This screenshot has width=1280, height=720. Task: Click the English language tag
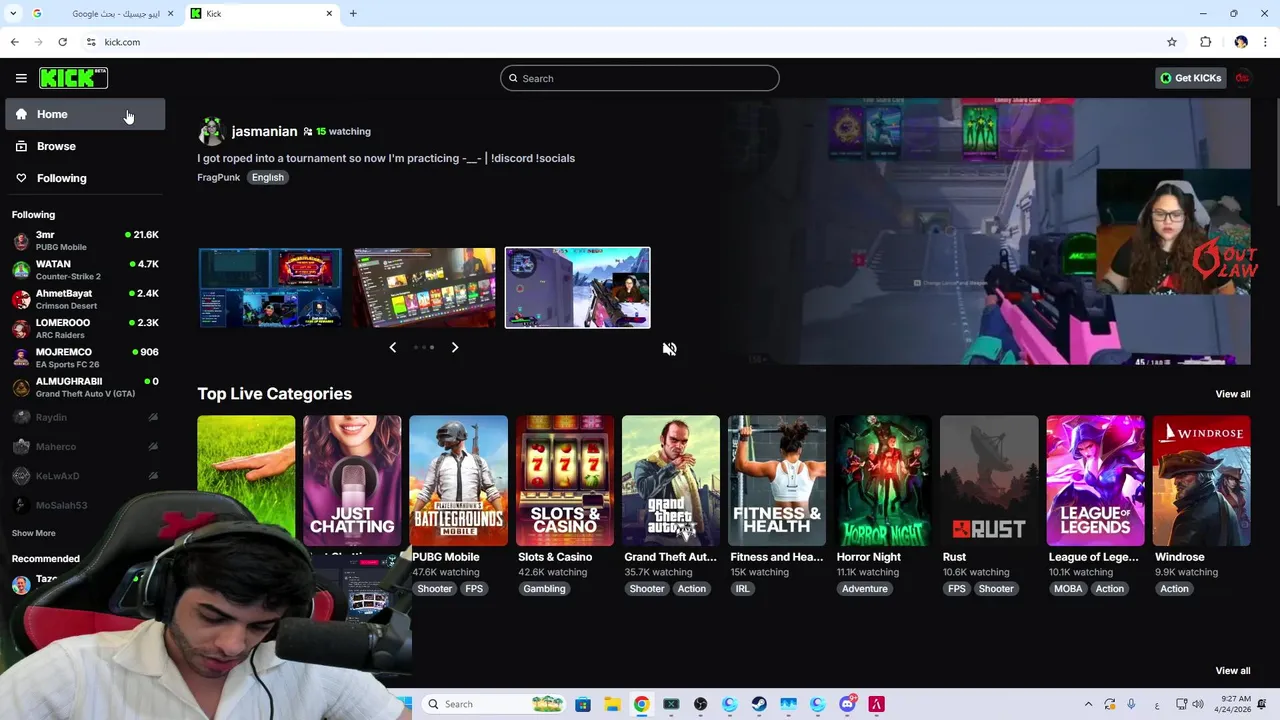point(267,177)
